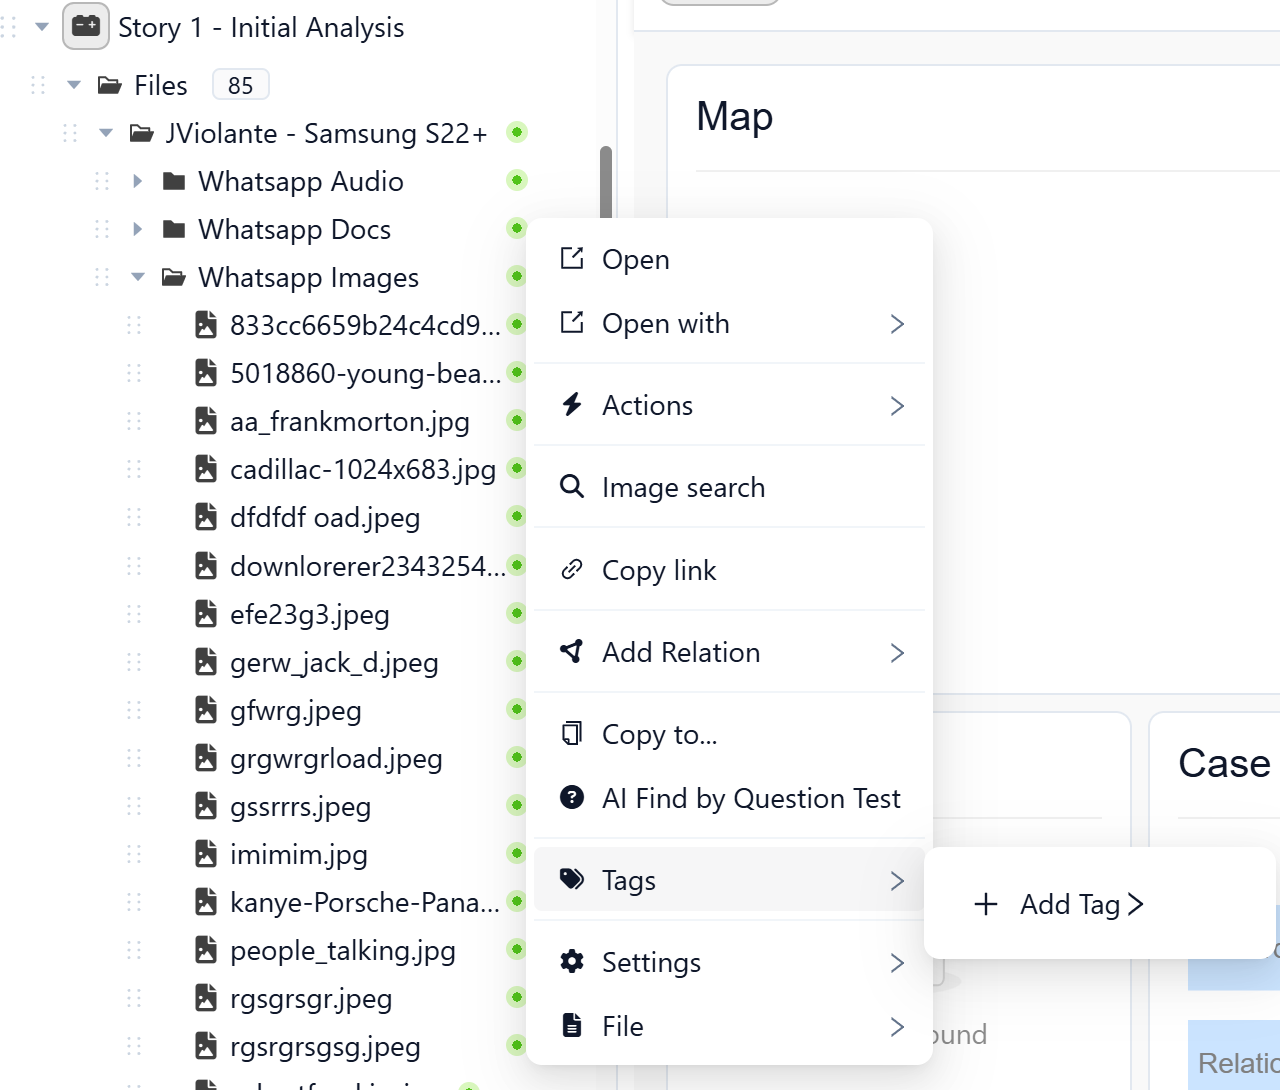The height and width of the screenshot is (1090, 1280).
Task: Click the Add Relation graph icon
Action: click(572, 652)
